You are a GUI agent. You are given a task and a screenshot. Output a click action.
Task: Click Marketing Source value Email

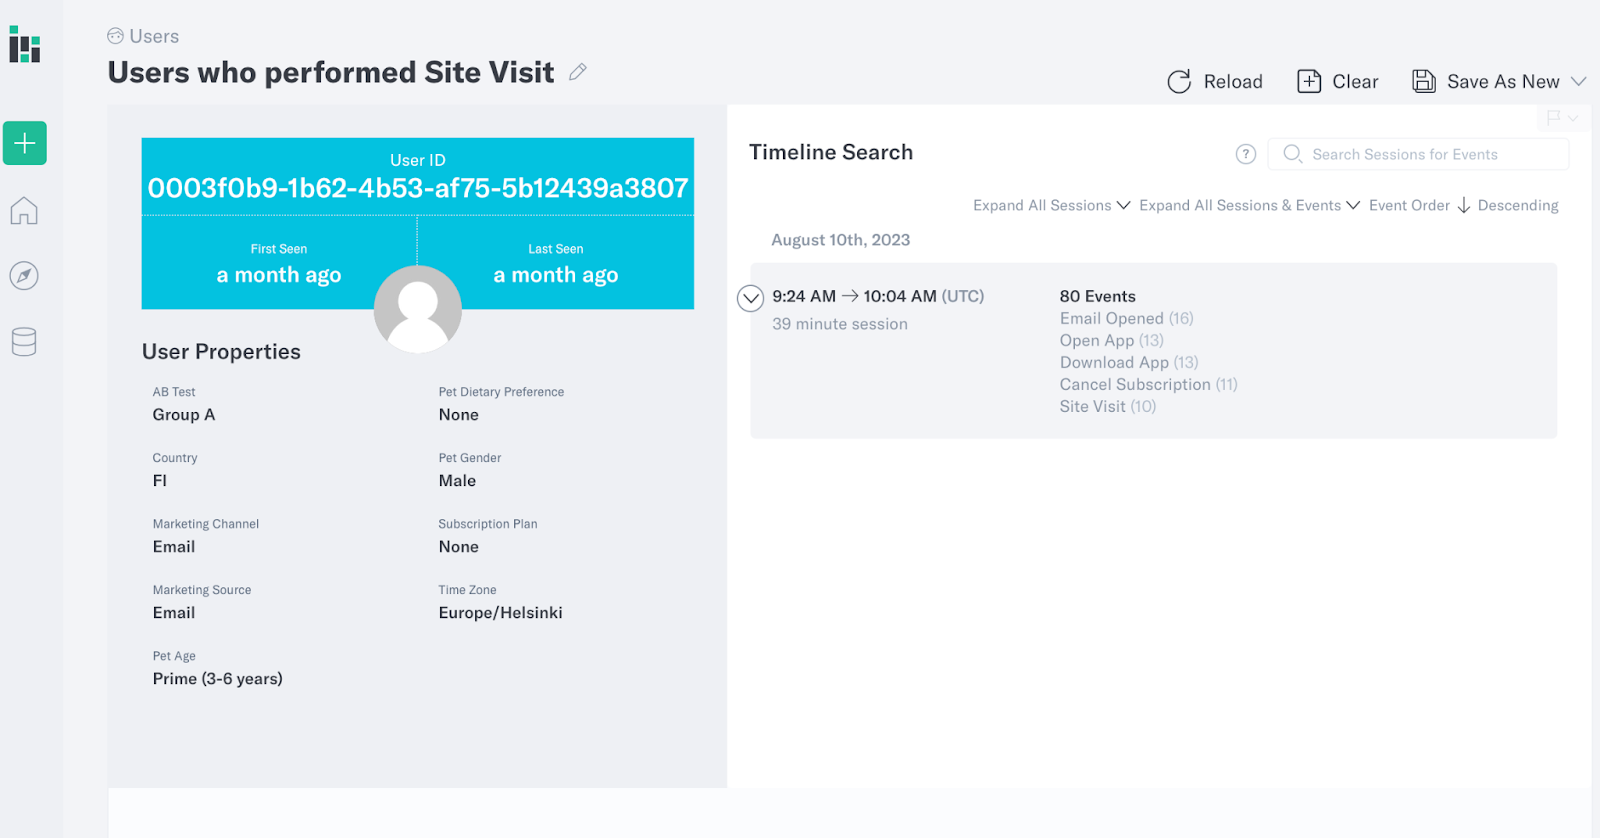click(x=174, y=613)
